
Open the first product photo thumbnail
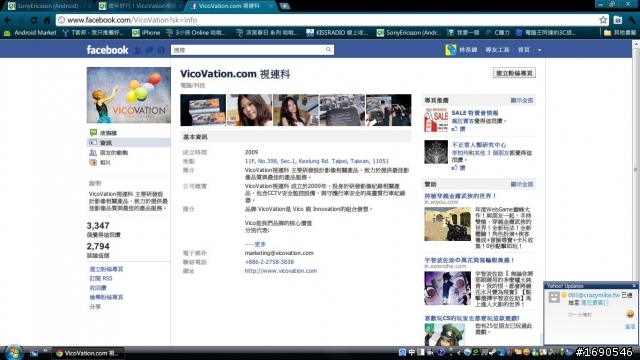tap(203, 110)
